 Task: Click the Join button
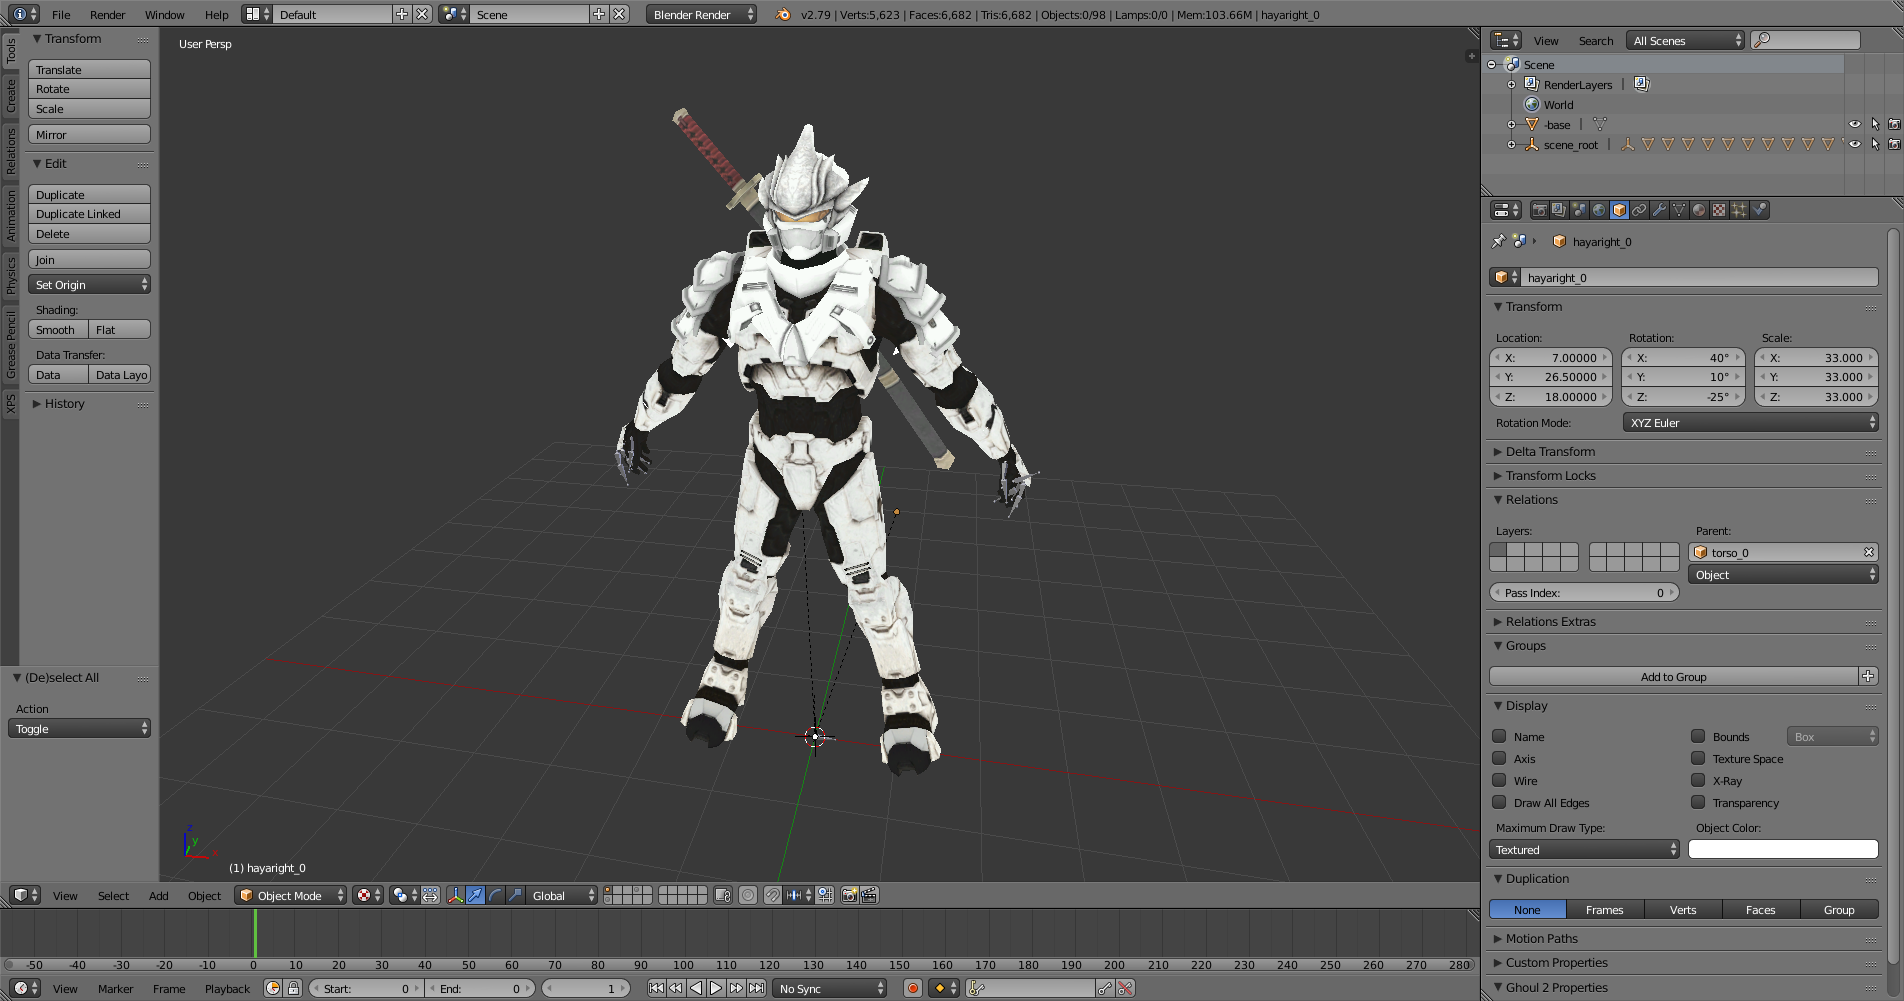click(x=89, y=260)
